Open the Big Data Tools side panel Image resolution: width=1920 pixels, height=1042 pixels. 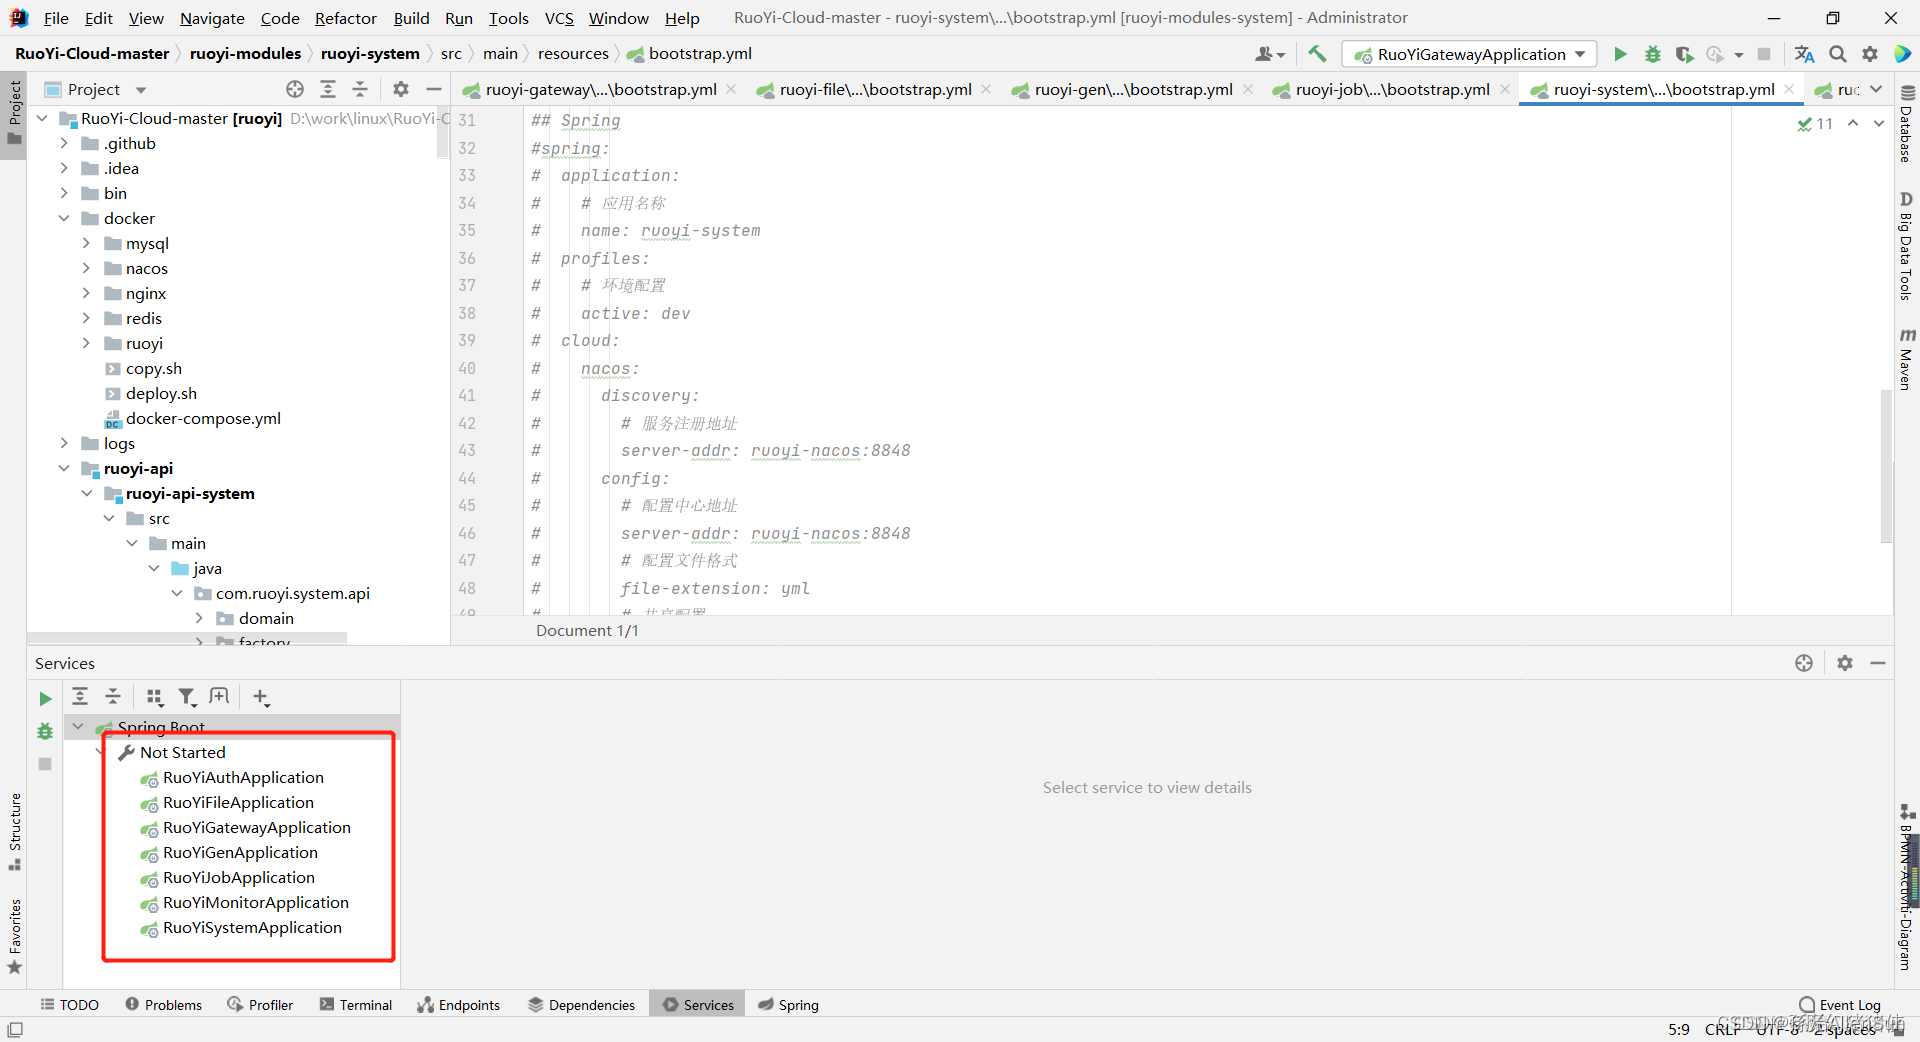1907,247
